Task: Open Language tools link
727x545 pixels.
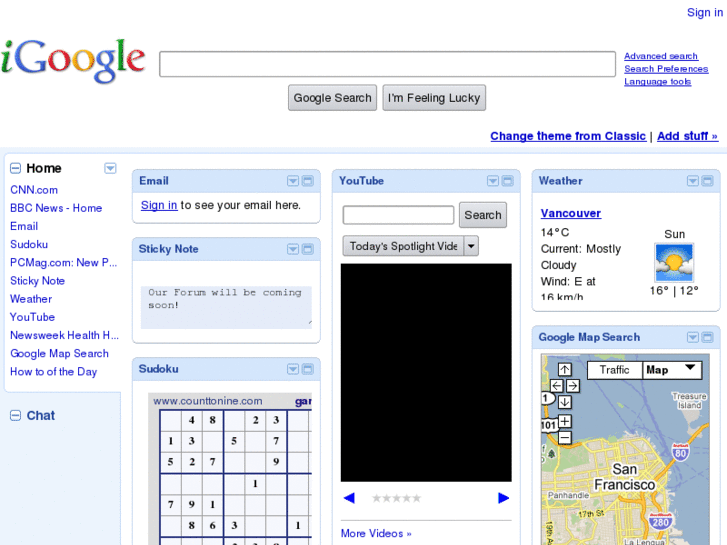Action: click(657, 82)
